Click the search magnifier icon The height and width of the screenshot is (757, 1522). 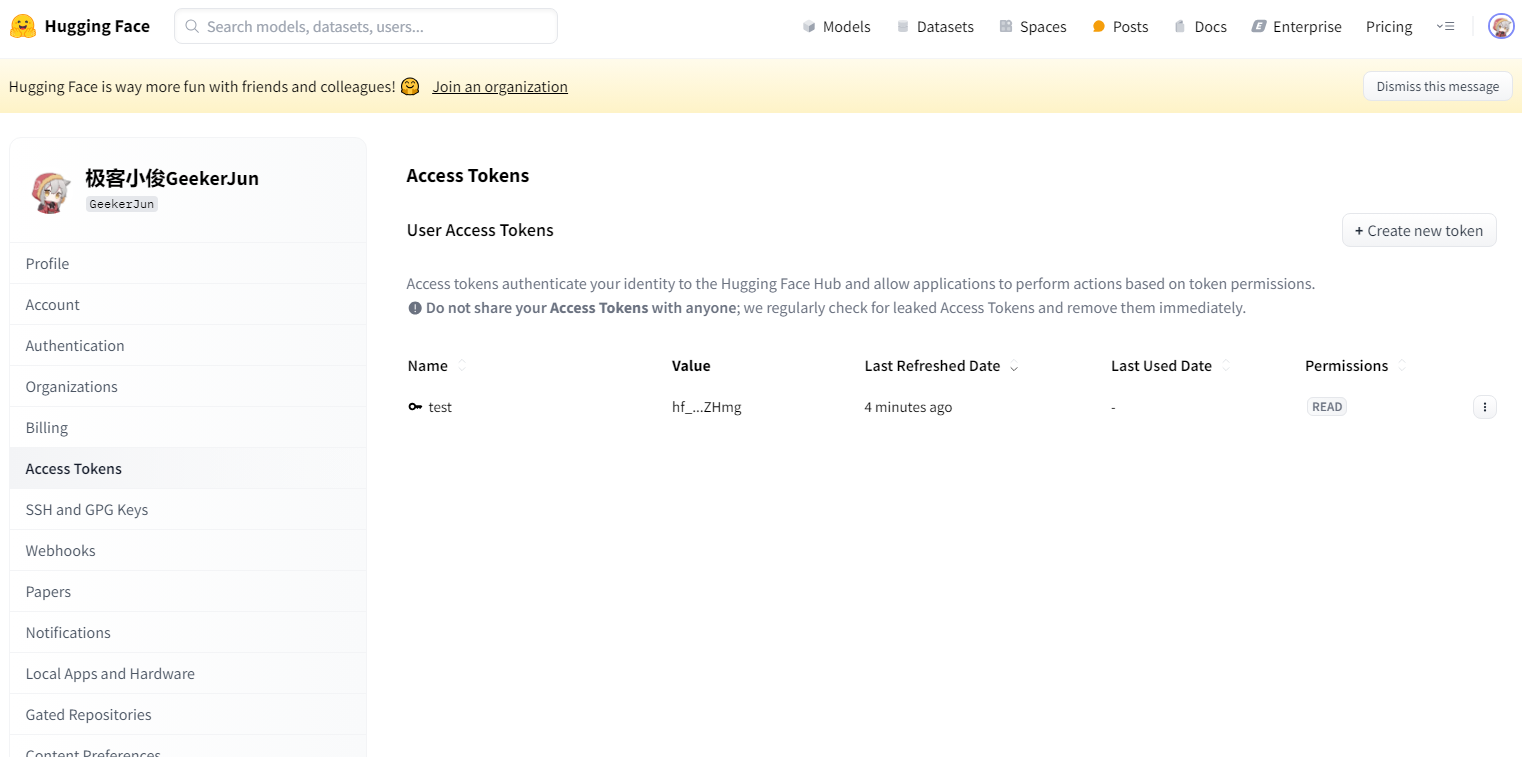click(192, 27)
